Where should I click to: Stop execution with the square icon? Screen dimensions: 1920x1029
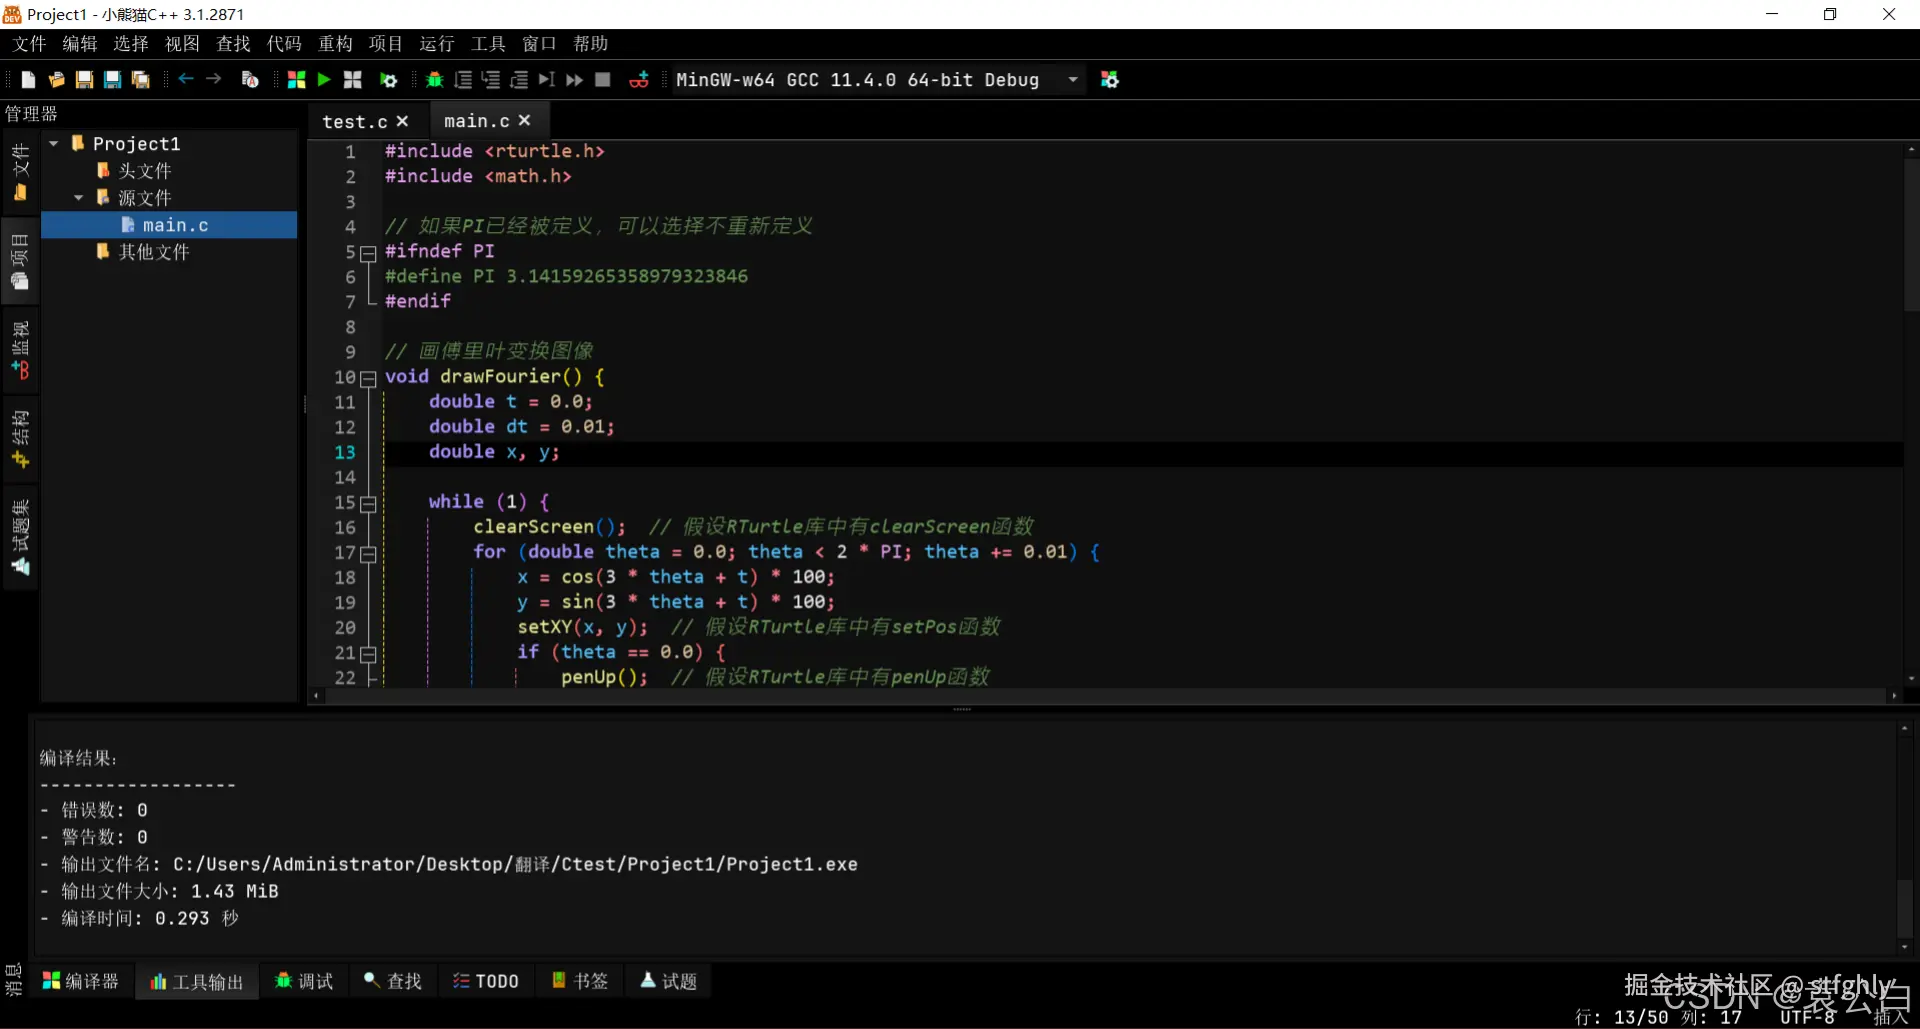point(602,80)
